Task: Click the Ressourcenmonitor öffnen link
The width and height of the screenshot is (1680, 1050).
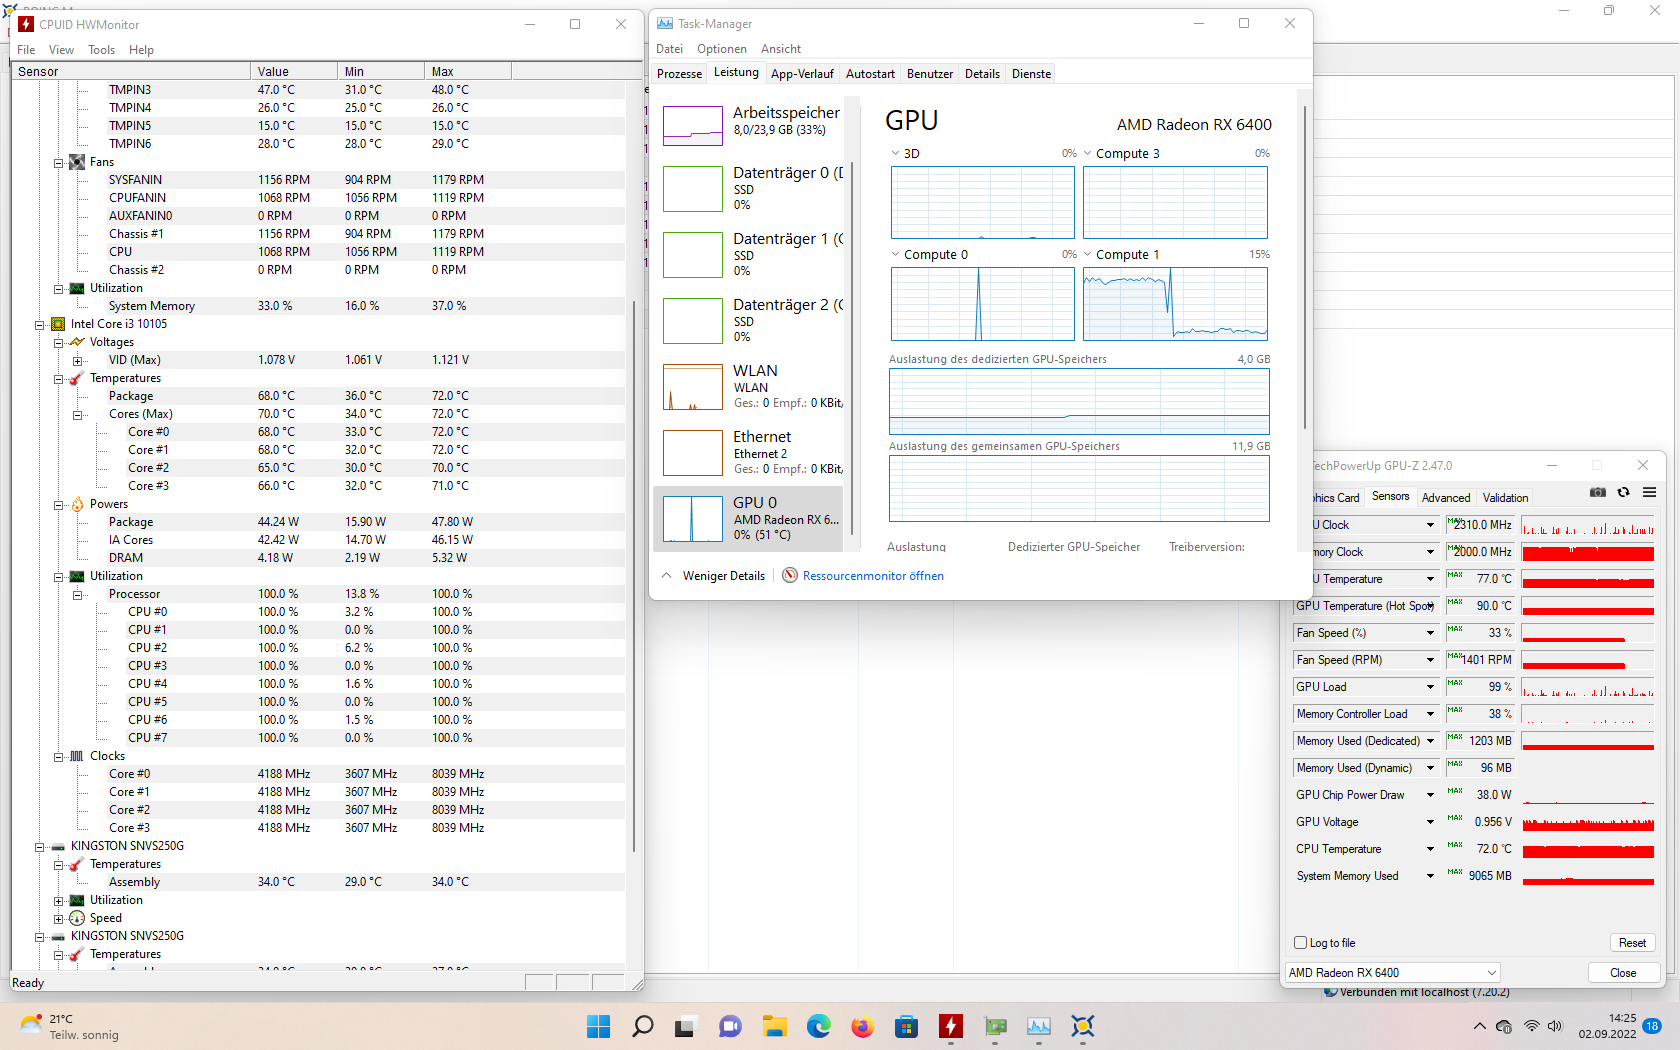Action: click(x=873, y=576)
